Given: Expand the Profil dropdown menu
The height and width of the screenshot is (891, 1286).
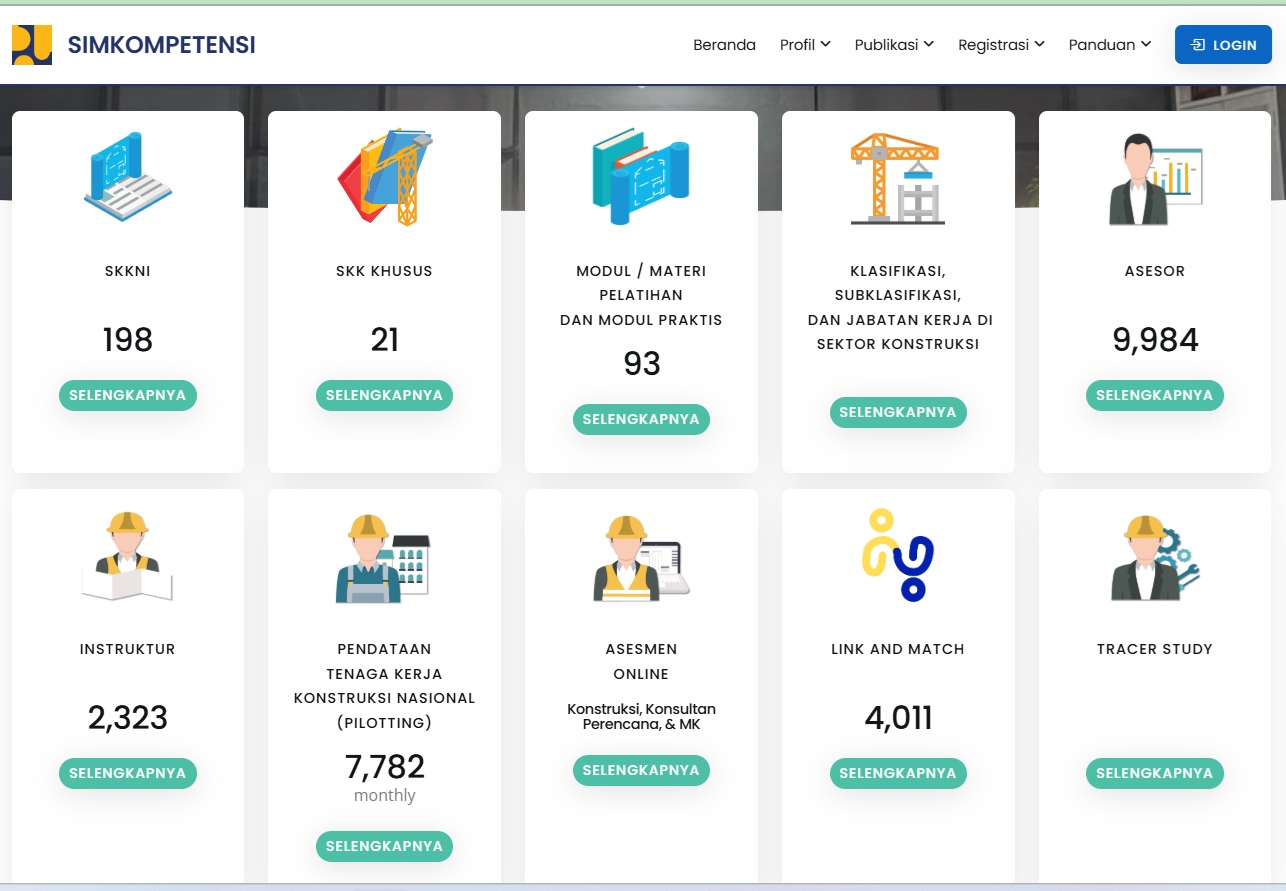Looking at the screenshot, I should click(805, 45).
